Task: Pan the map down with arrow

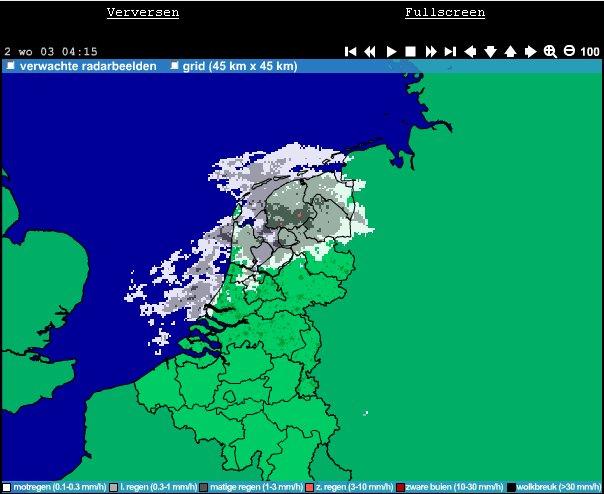Action: point(490,52)
